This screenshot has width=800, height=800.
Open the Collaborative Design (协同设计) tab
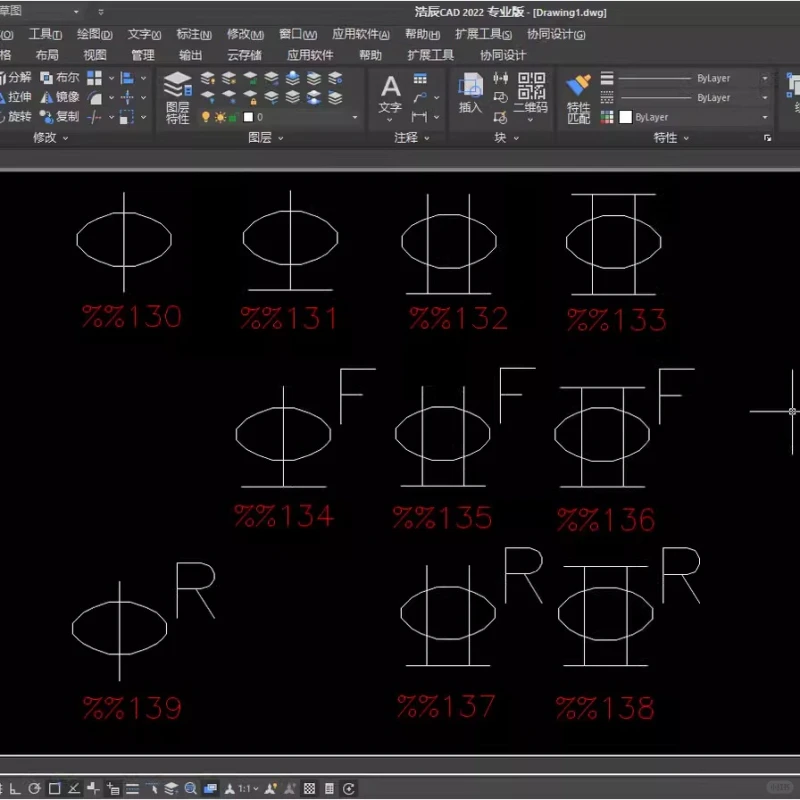503,55
